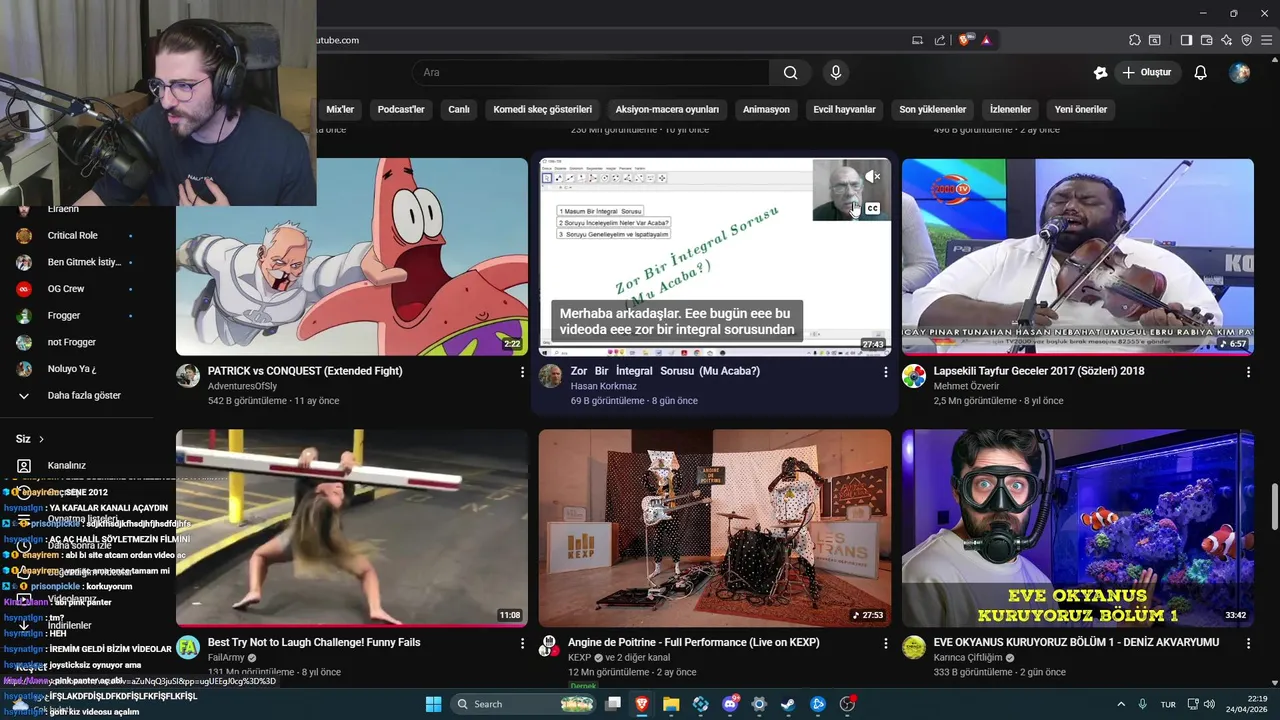Screen dimensions: 1280x720
Task: Open the YouTube notifications bell
Action: click(x=1201, y=72)
